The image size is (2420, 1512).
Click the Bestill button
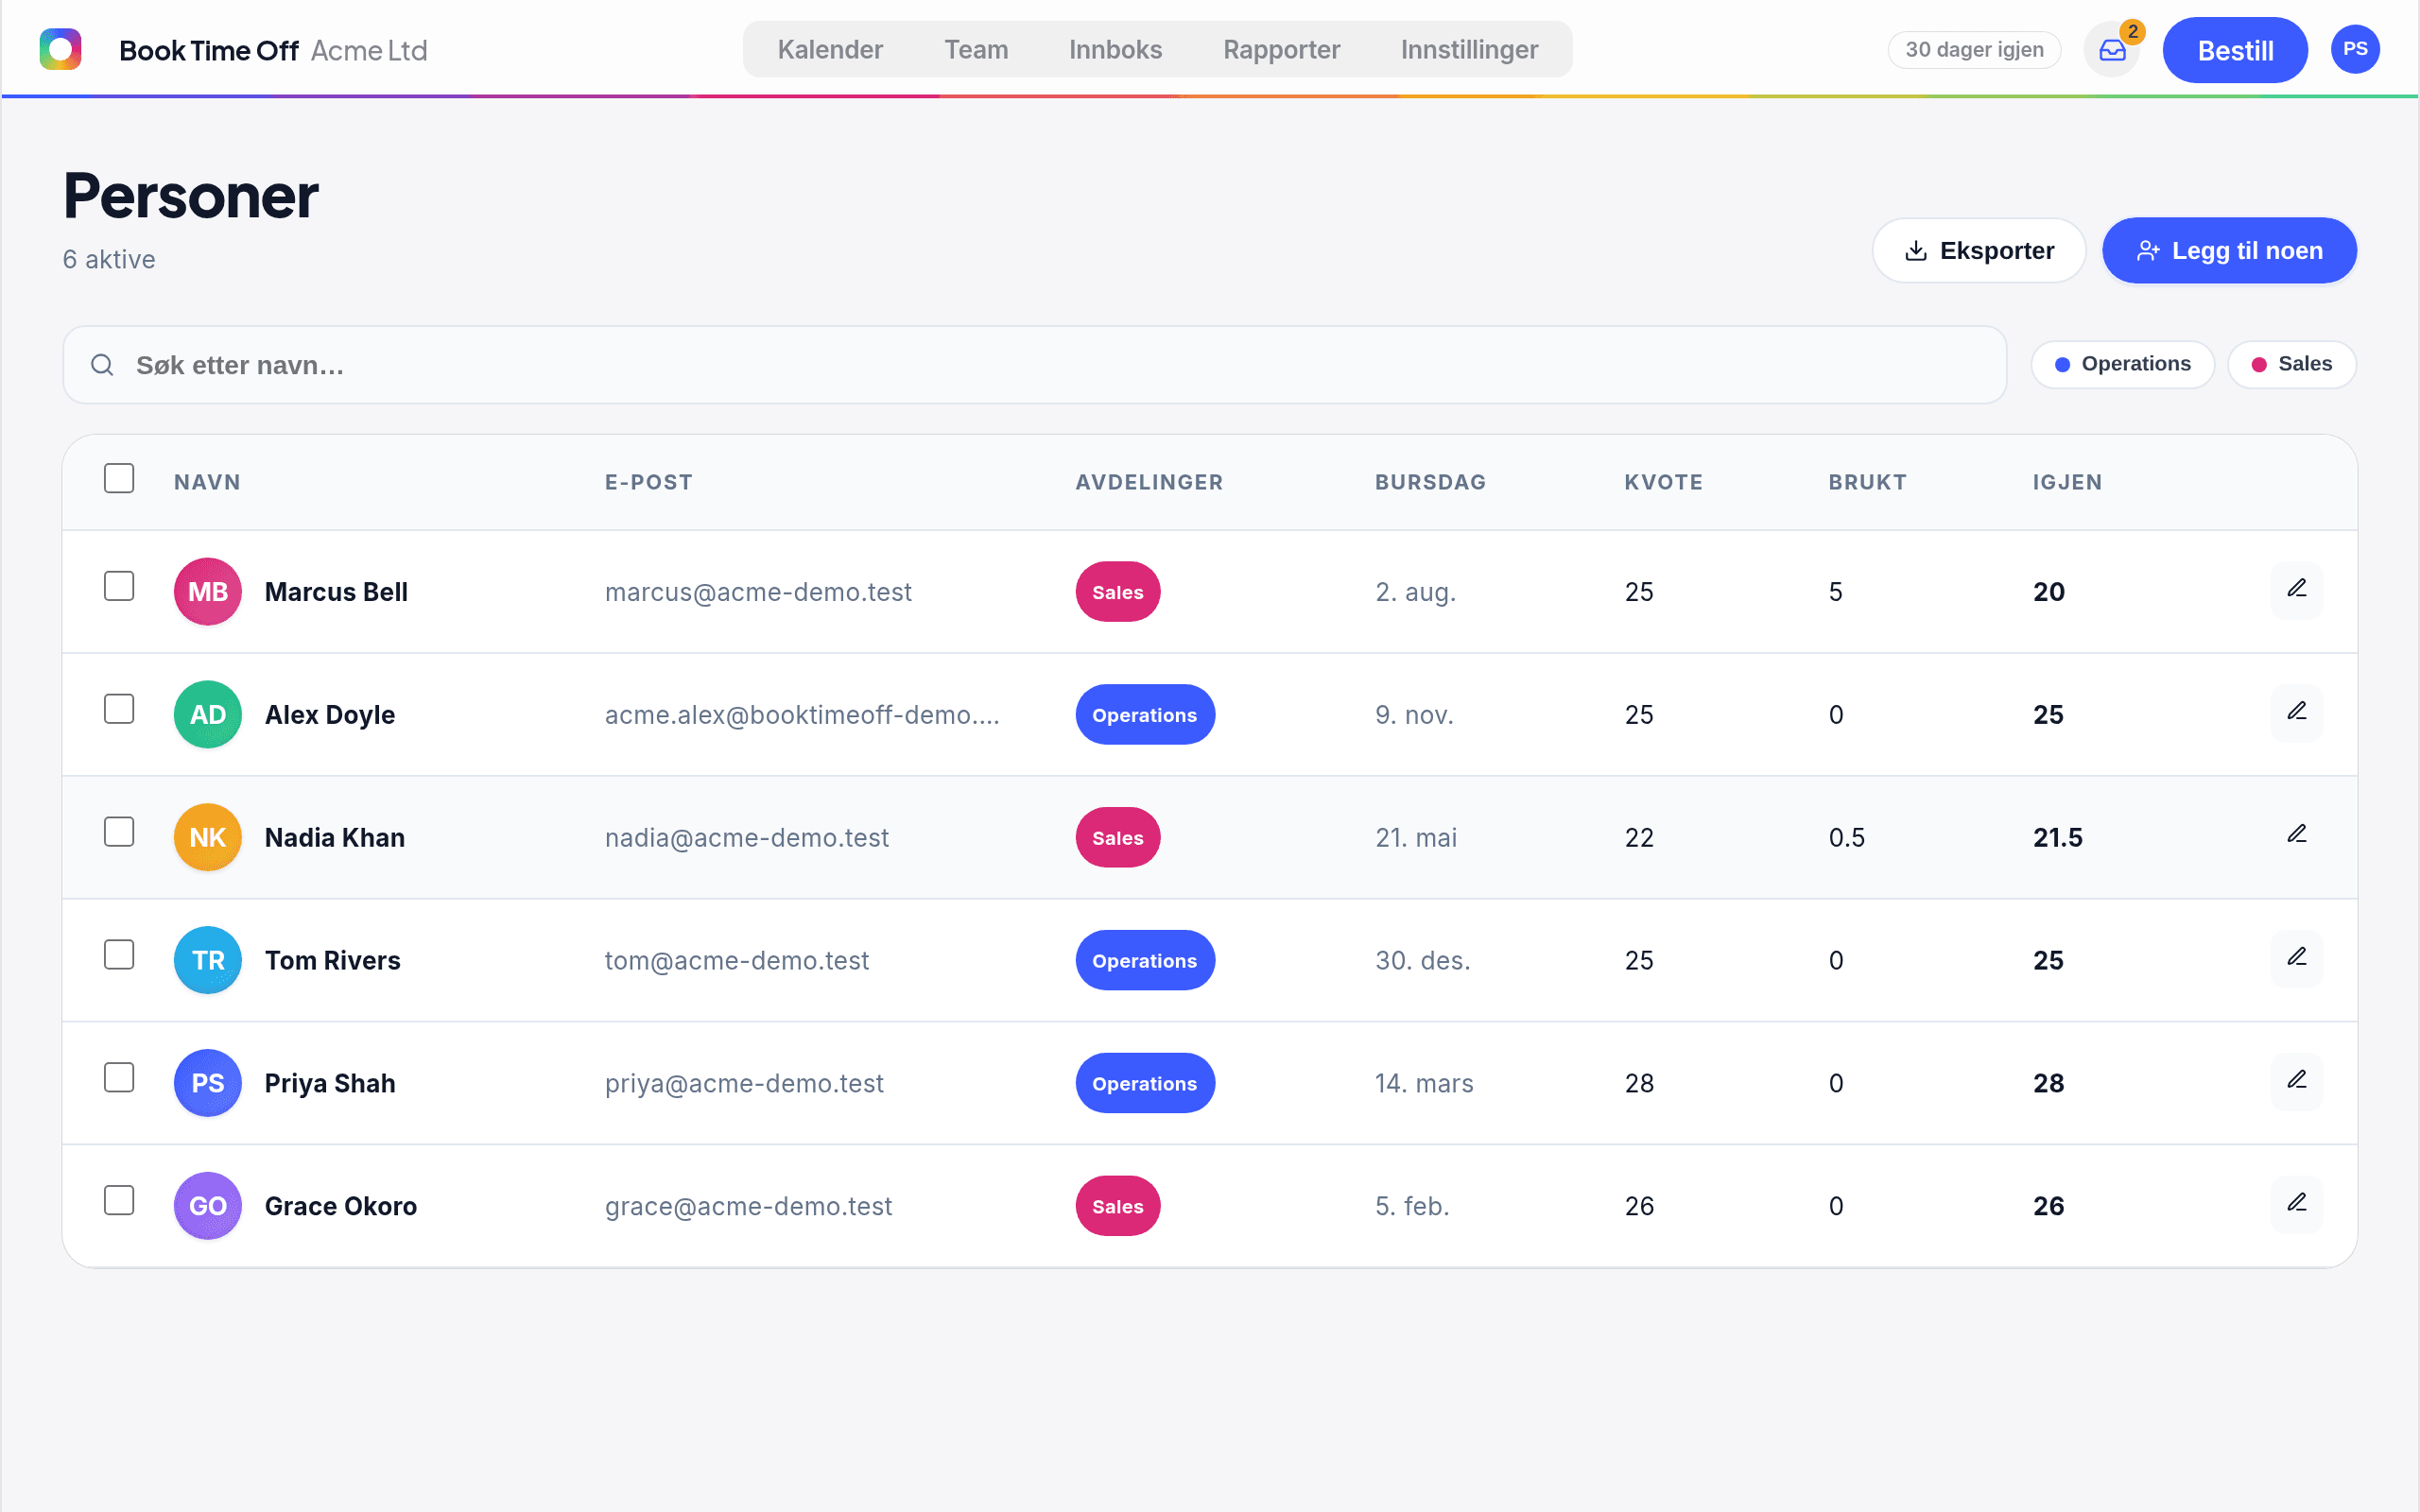2235,50
